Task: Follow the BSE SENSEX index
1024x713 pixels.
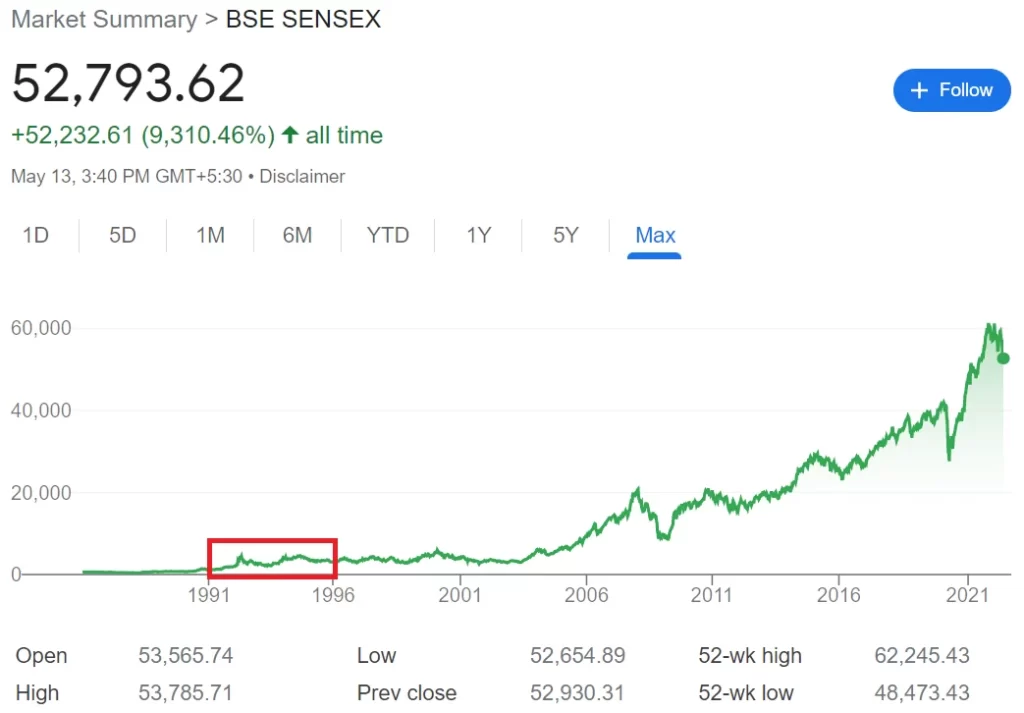Action: point(952,90)
